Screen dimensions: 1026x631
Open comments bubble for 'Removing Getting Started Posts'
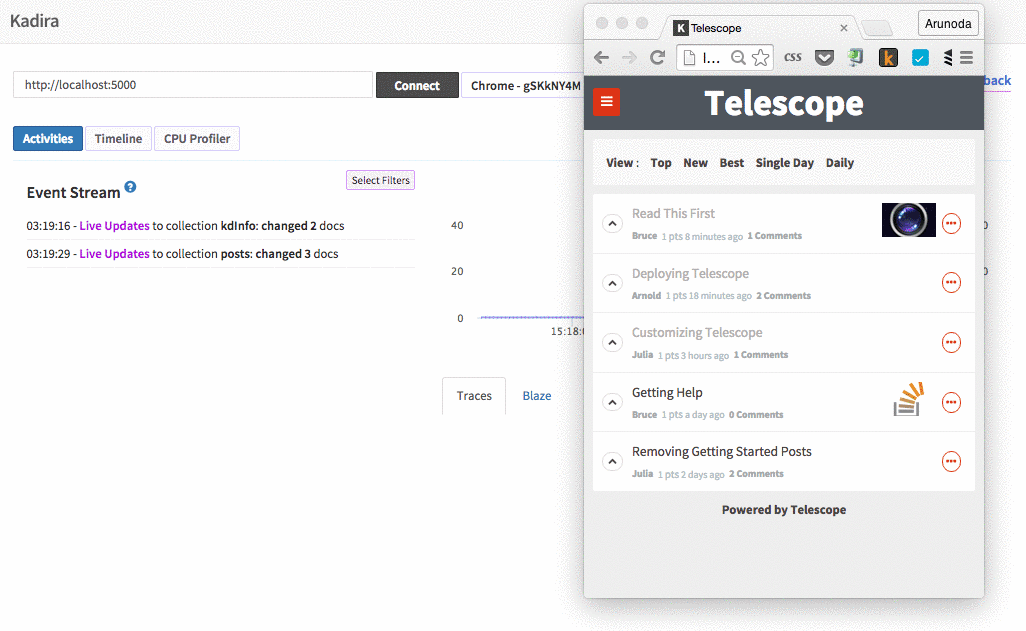(951, 461)
